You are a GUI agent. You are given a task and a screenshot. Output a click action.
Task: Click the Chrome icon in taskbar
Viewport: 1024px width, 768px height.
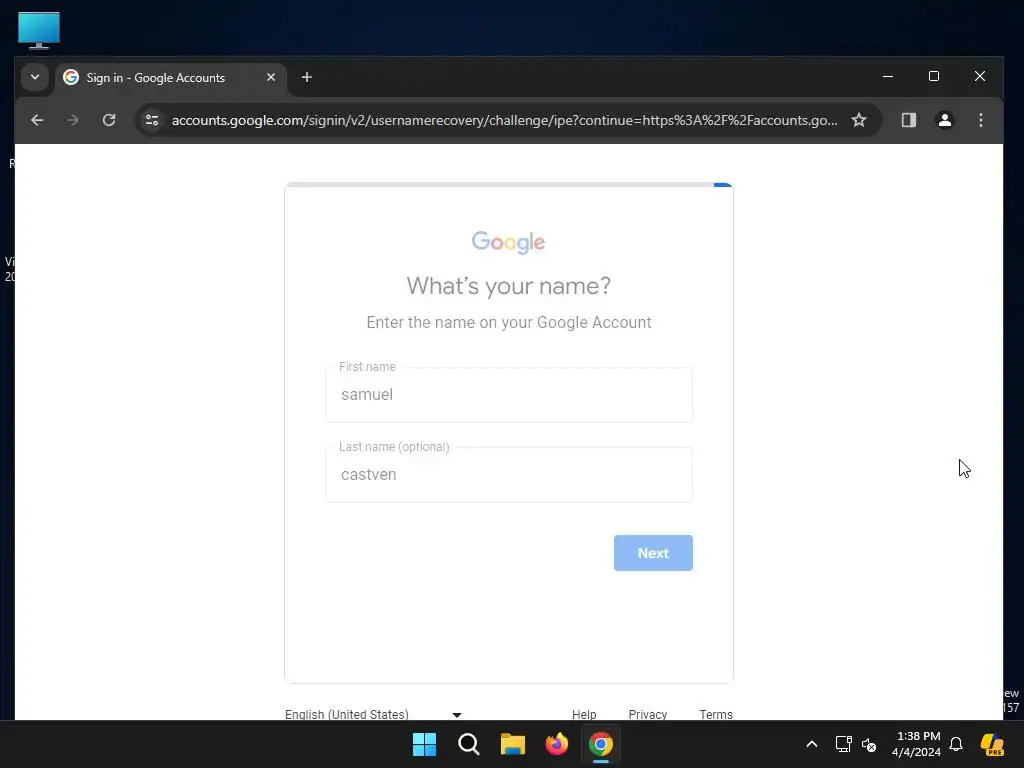(601, 744)
